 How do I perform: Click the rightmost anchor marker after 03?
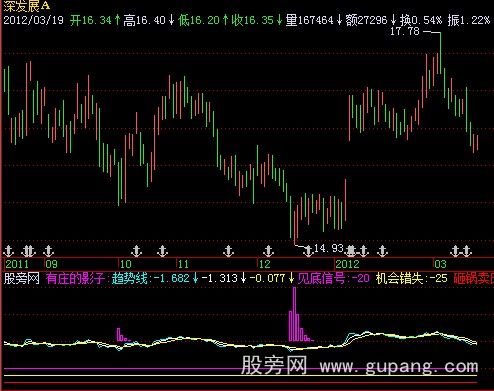[x=467, y=250]
